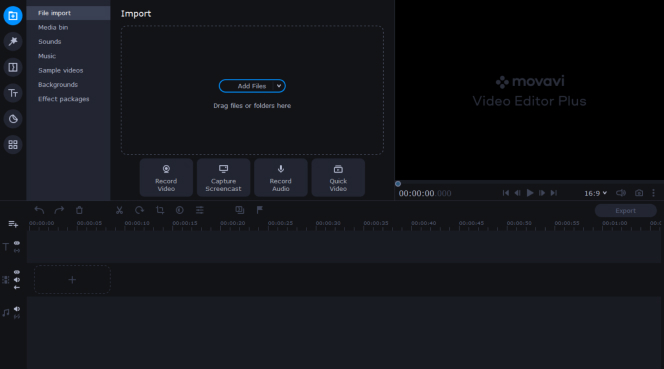This screenshot has width=664, height=369.
Task: Mute the audio track speaker icon
Action: pos(17,309)
